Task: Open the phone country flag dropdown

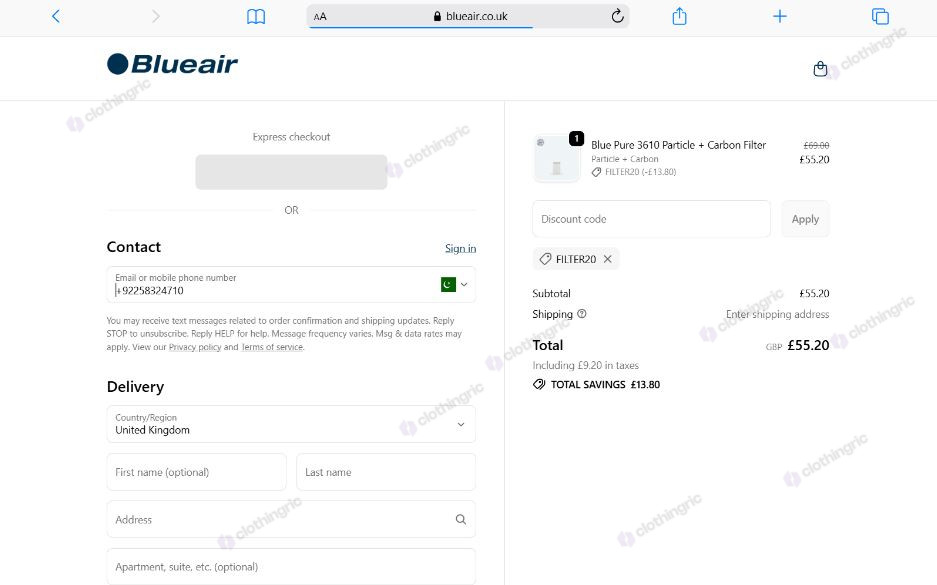Action: click(454, 284)
